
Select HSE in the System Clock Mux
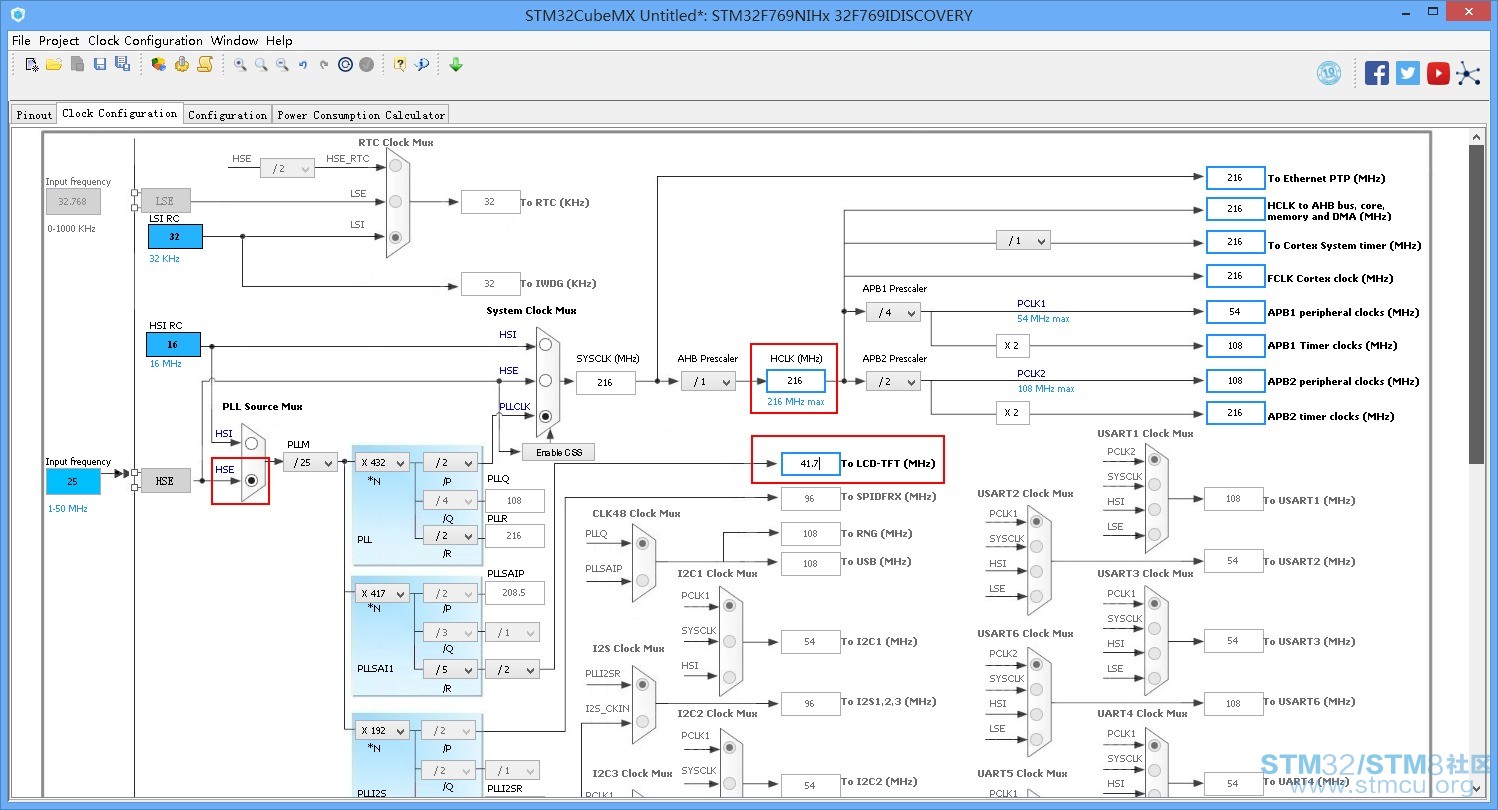click(x=545, y=380)
